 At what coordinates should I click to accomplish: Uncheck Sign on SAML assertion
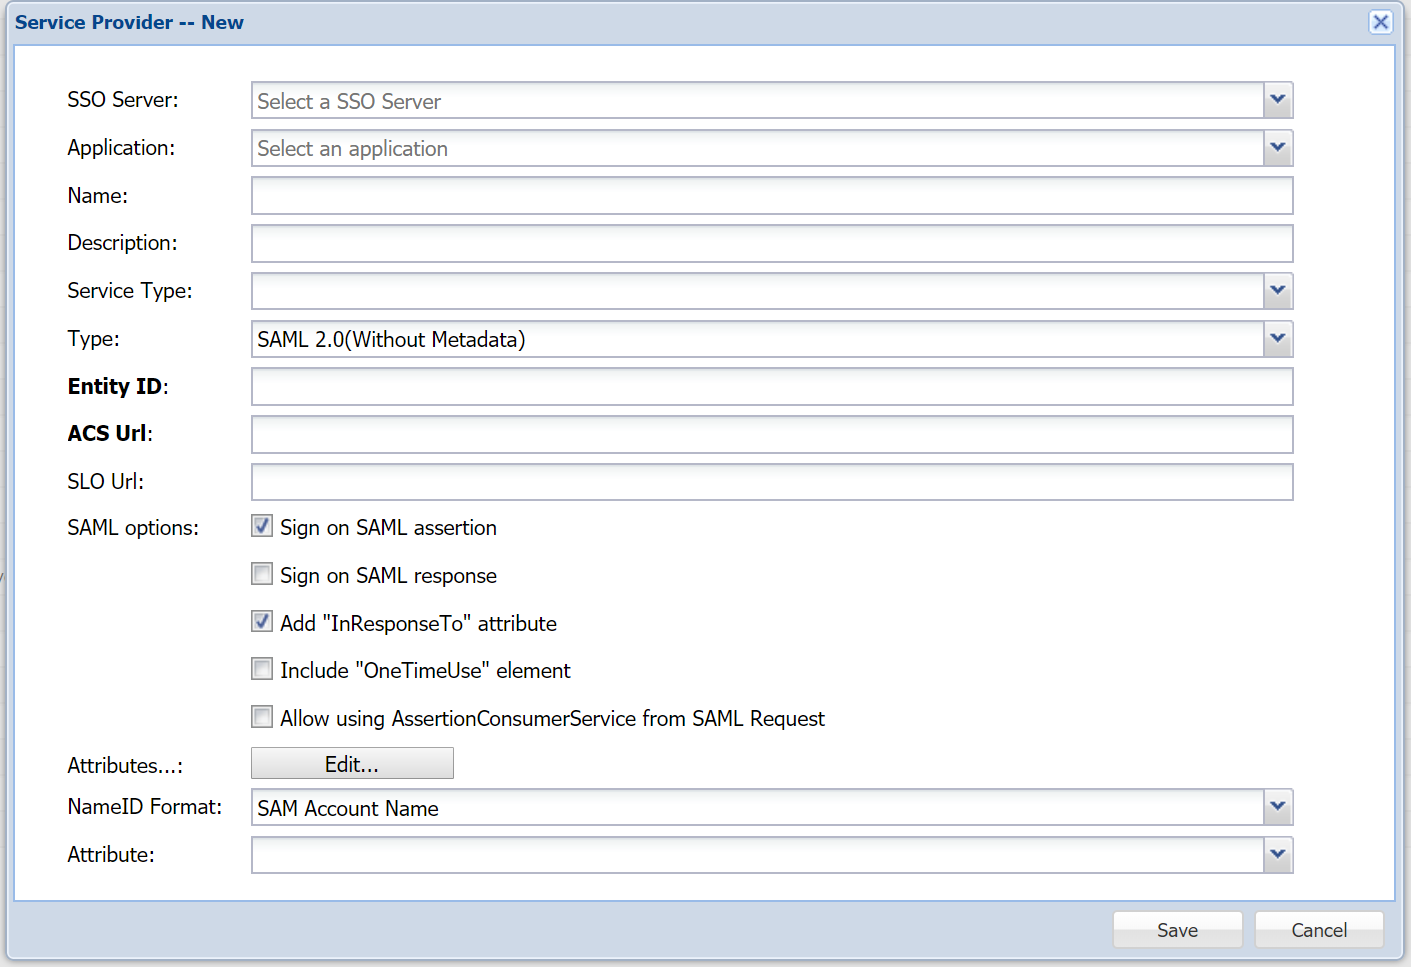point(262,526)
